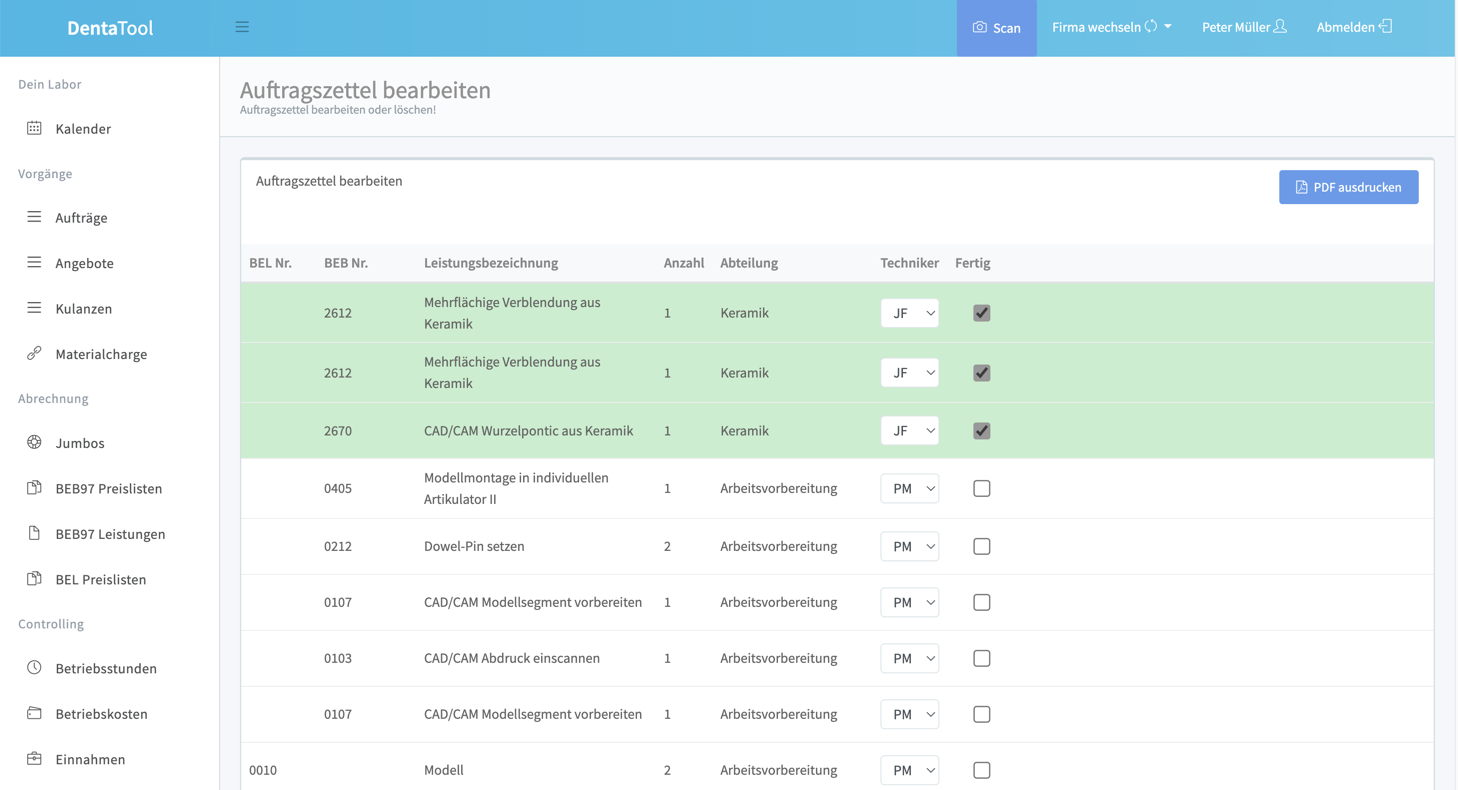Click the document icon beside BEB97 Leistungen
Screen dimensions: 1458x790
coord(34,533)
